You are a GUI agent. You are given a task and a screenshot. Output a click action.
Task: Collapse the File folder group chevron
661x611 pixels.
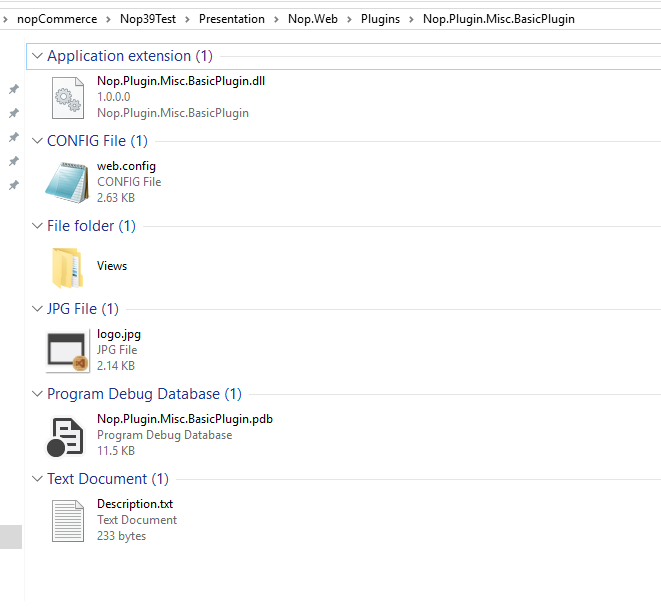(x=38, y=226)
